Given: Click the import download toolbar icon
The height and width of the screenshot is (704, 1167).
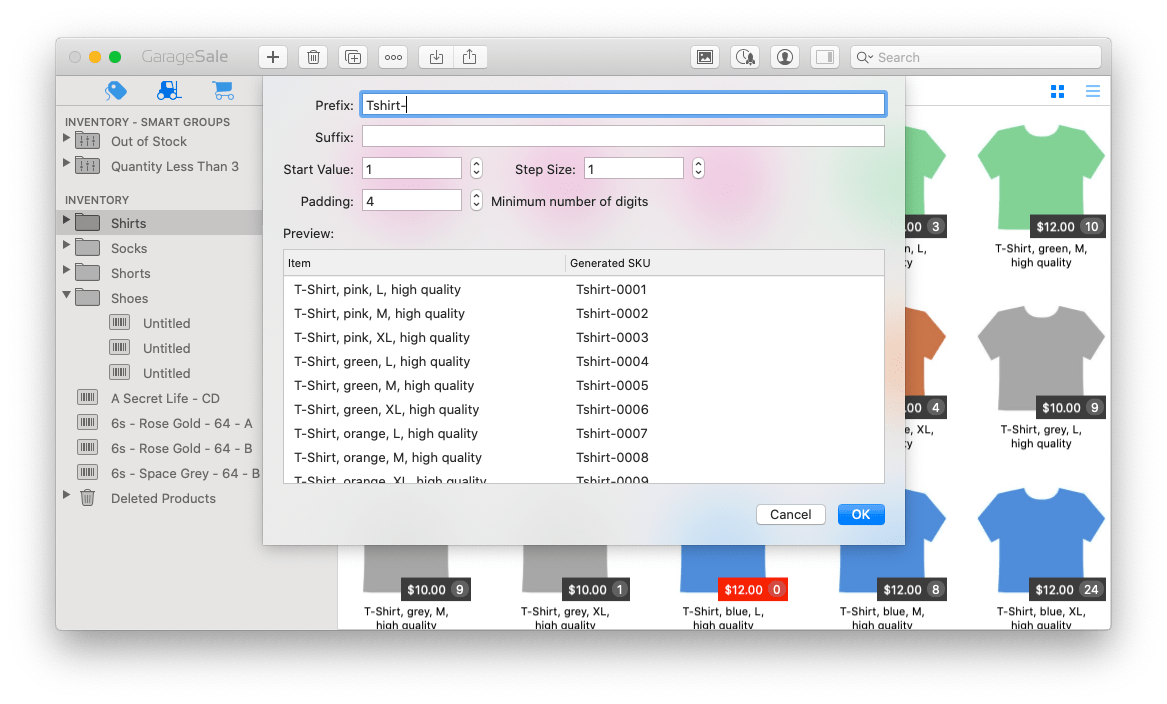Looking at the screenshot, I should pos(436,57).
